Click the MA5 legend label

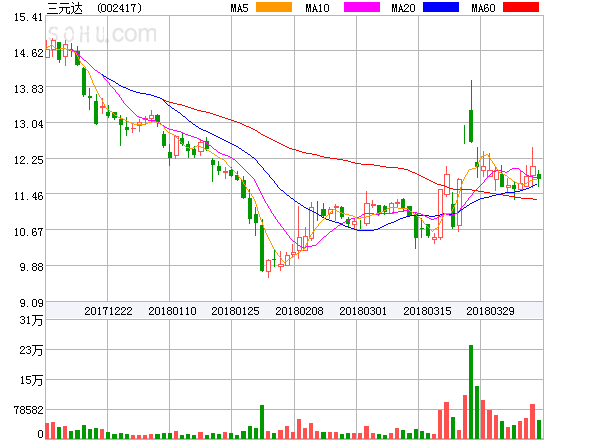pyautogui.click(x=239, y=8)
